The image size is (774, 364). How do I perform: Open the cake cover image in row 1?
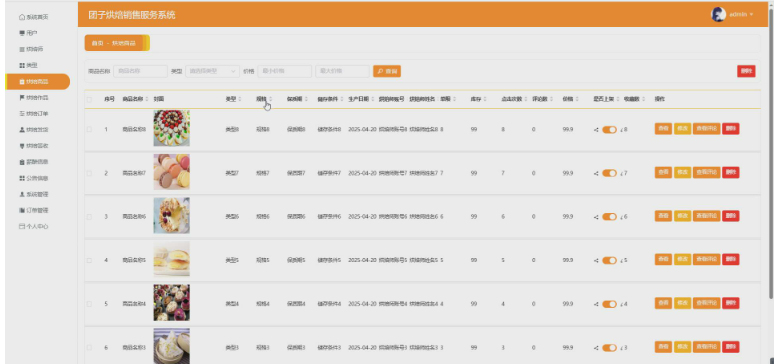pos(171,128)
